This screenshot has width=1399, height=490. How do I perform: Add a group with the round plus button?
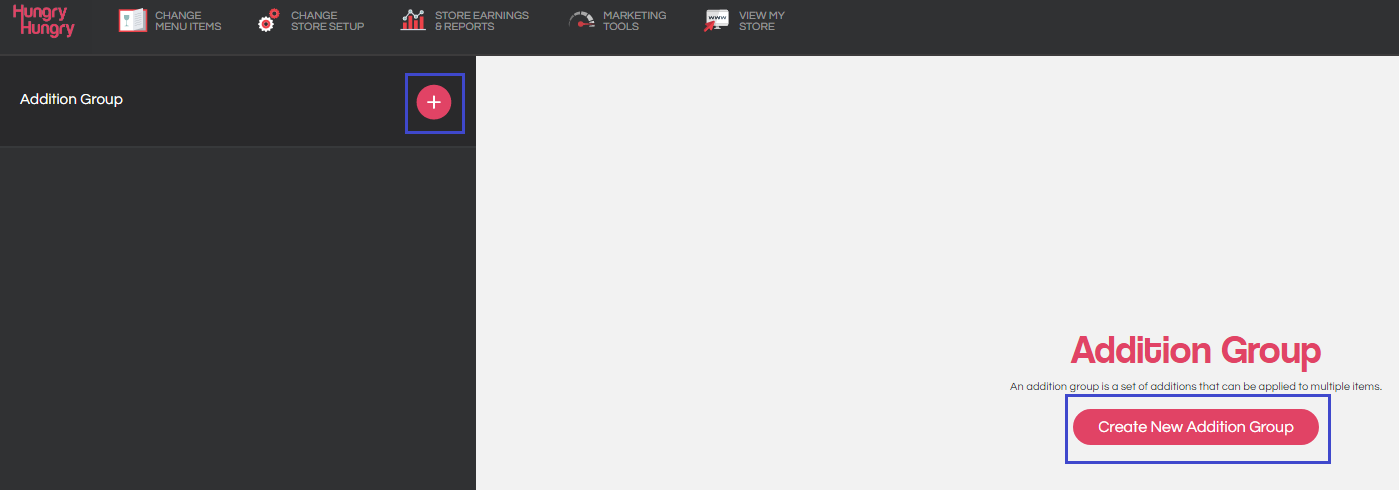pos(434,102)
